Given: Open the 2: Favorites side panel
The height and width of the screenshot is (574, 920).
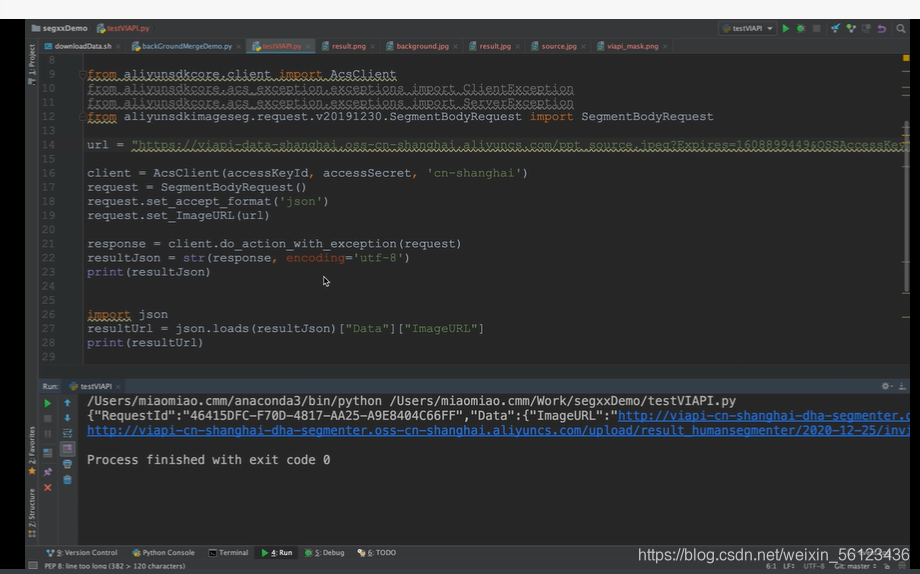Looking at the screenshot, I should pos(32,450).
